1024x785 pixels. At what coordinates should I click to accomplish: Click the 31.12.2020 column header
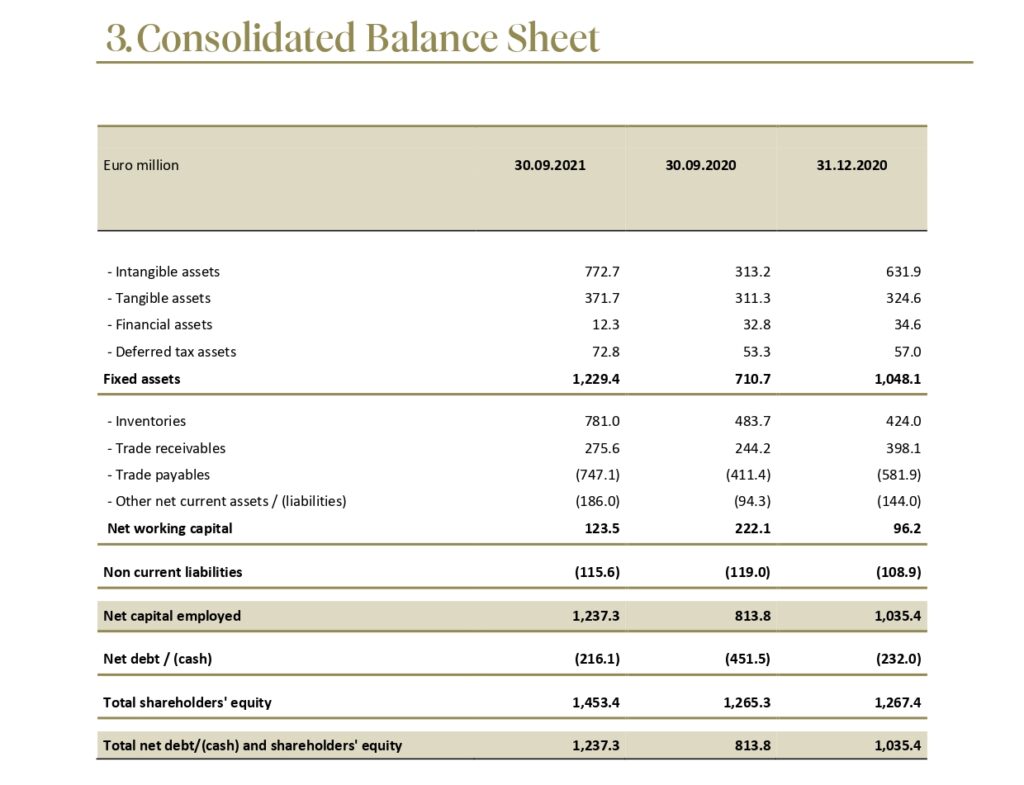click(851, 165)
